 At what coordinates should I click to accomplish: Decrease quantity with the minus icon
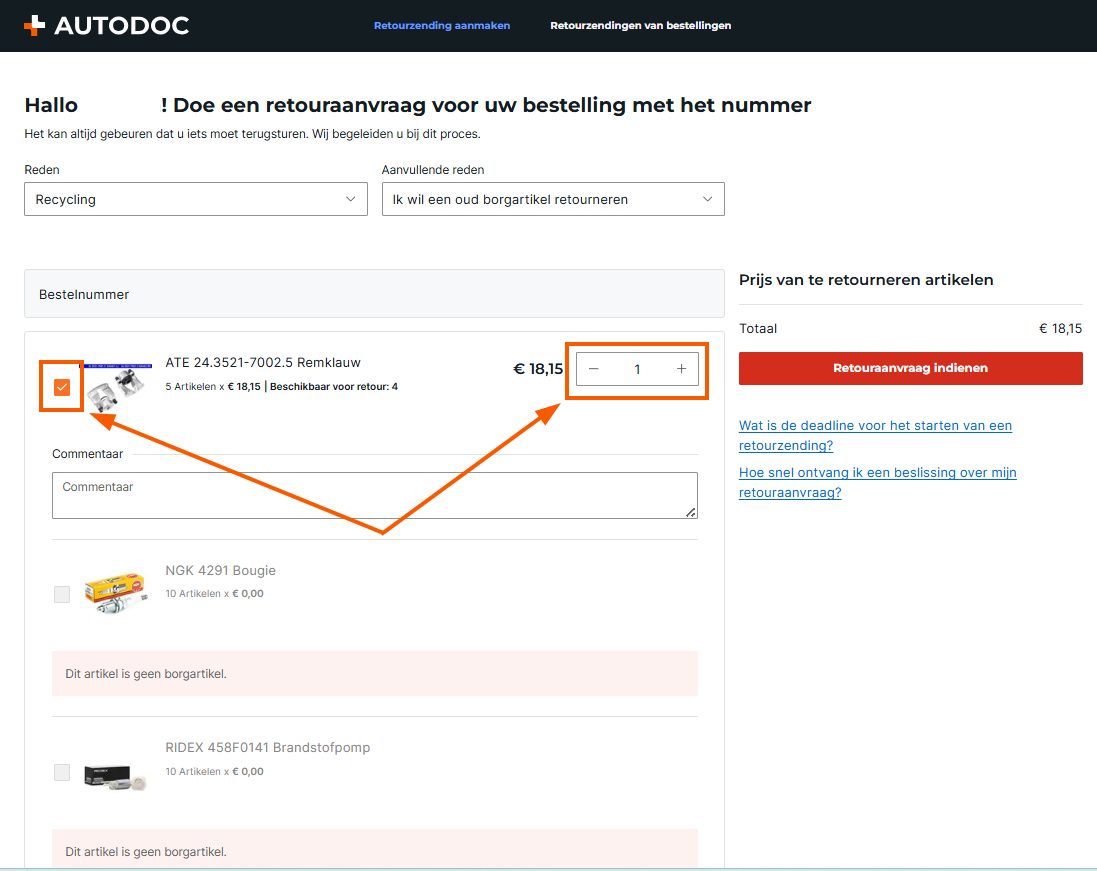(594, 369)
